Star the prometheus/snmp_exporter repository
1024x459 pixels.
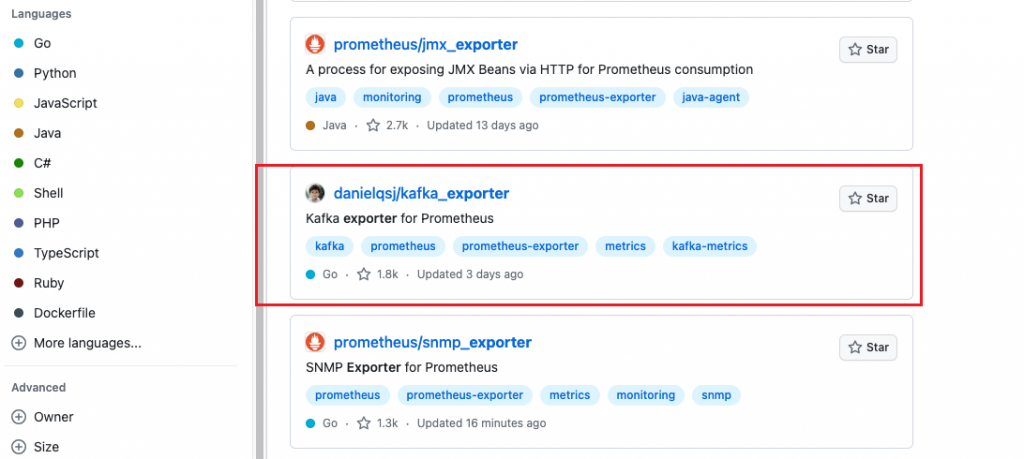click(868, 347)
